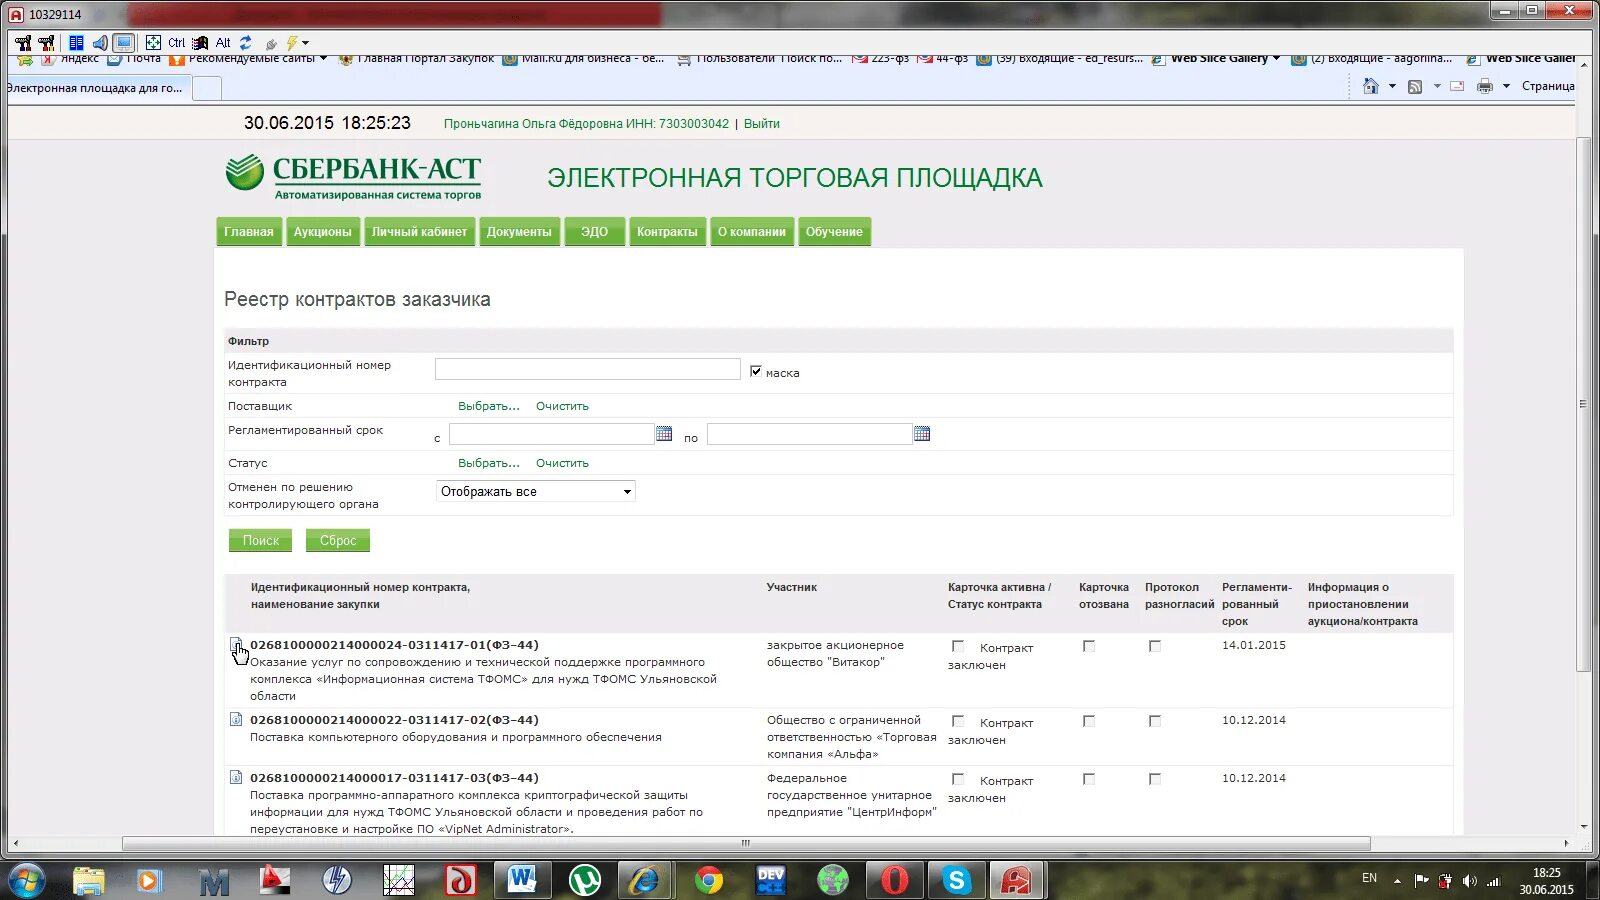This screenshot has height=900, width=1600.
Task: Focus the end date field labeled по
Action: (x=809, y=434)
